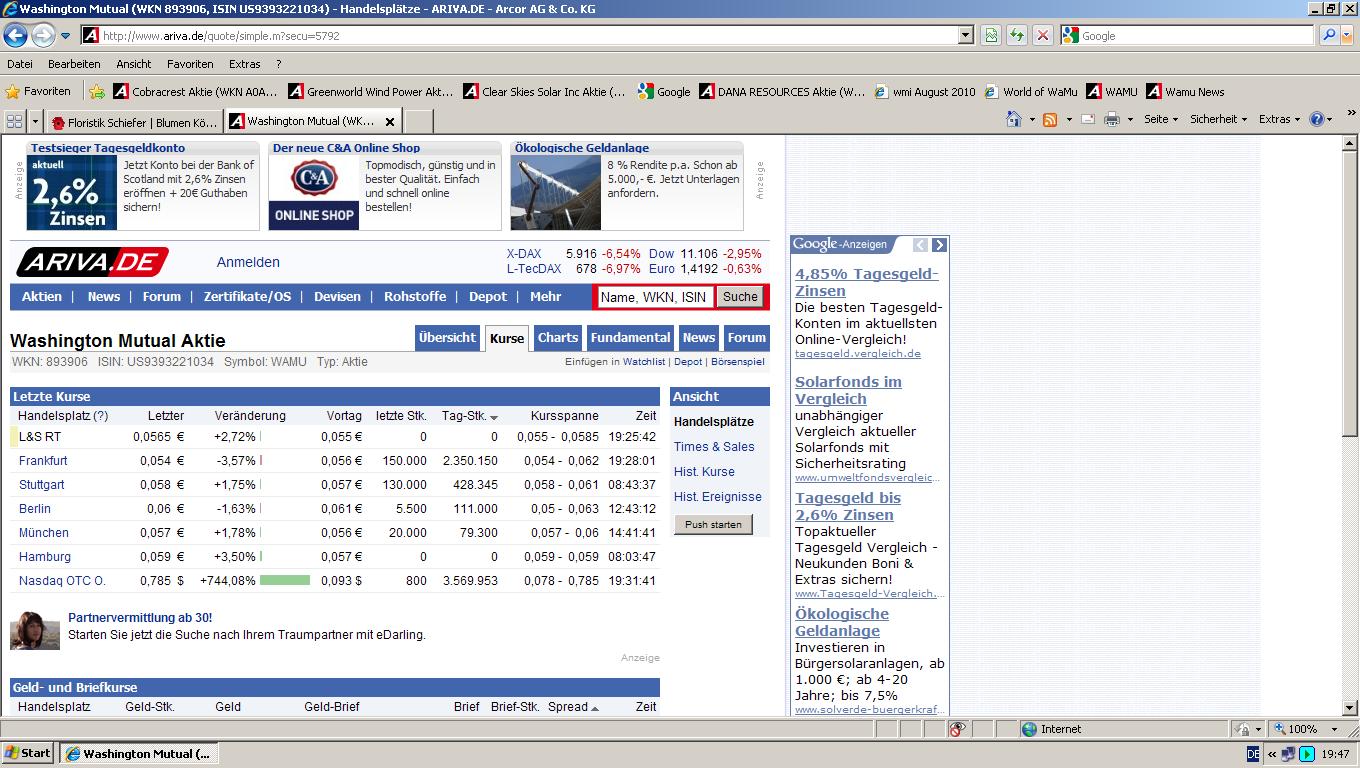Switch to the Fundamental tab
Image resolution: width=1360 pixels, height=768 pixels.
coord(630,338)
